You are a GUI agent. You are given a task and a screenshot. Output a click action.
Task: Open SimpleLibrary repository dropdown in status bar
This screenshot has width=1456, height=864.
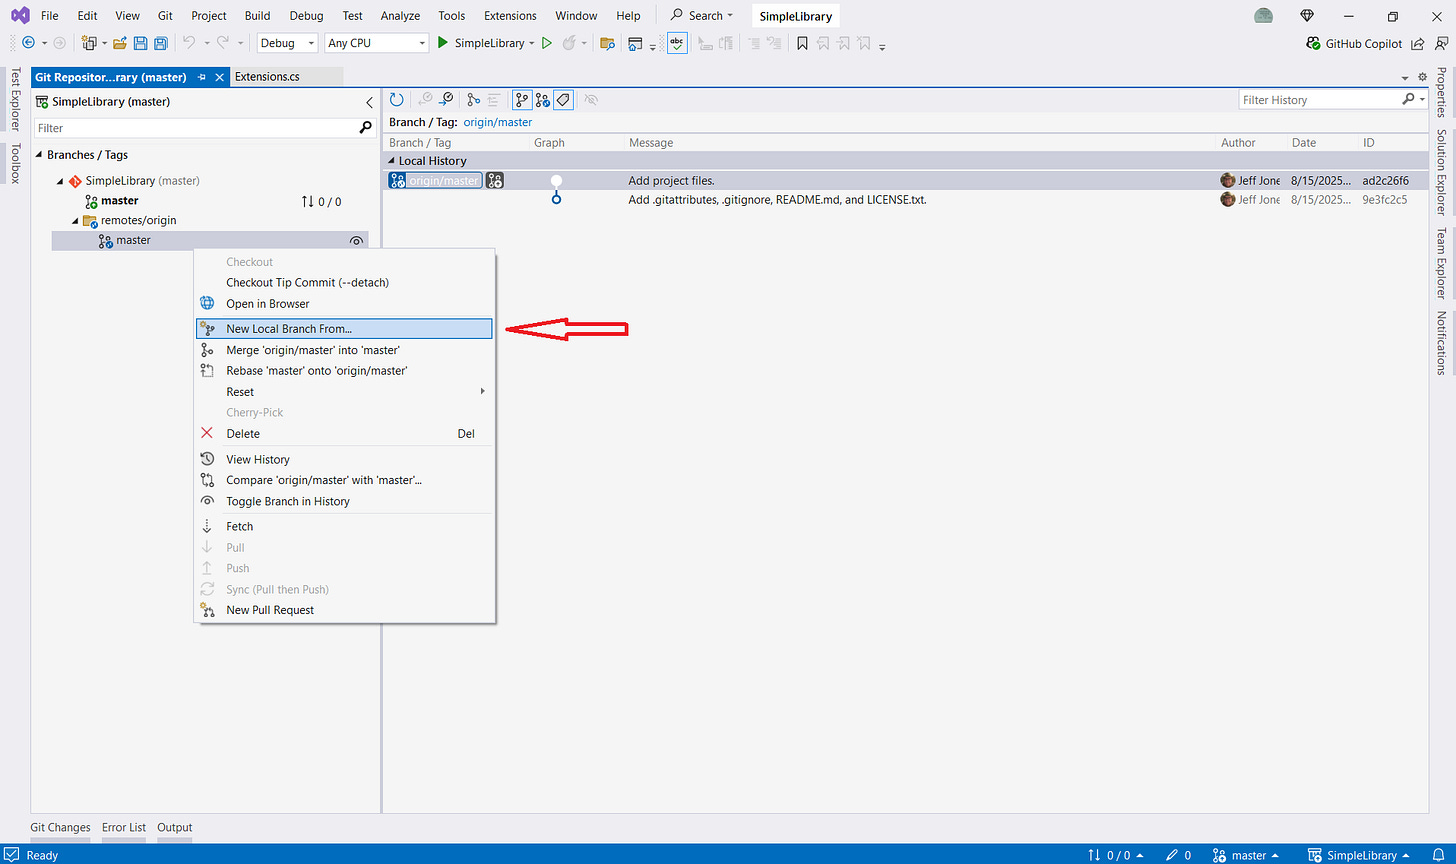[1358, 855]
